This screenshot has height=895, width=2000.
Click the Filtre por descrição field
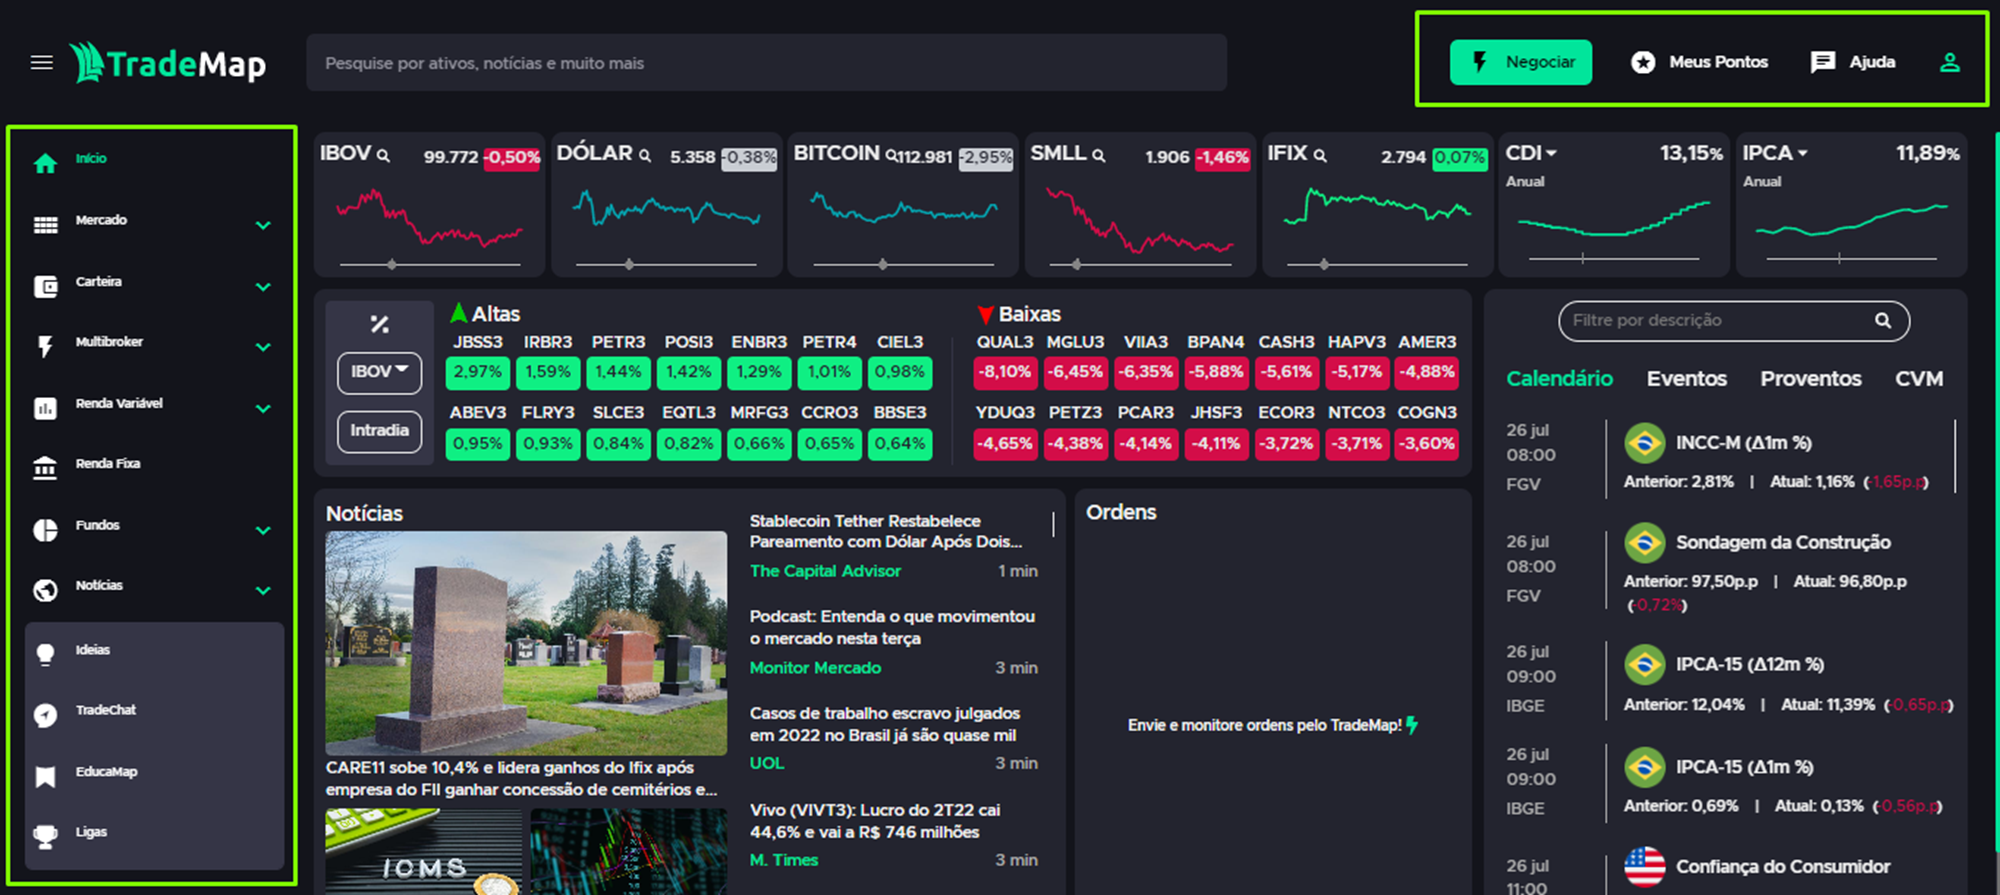coord(1734,321)
